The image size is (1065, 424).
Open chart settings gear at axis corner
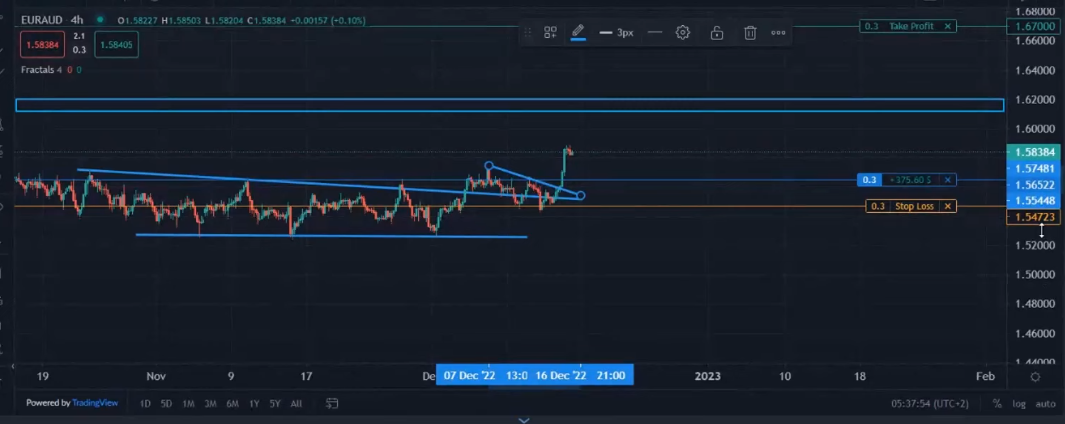(x=1035, y=376)
